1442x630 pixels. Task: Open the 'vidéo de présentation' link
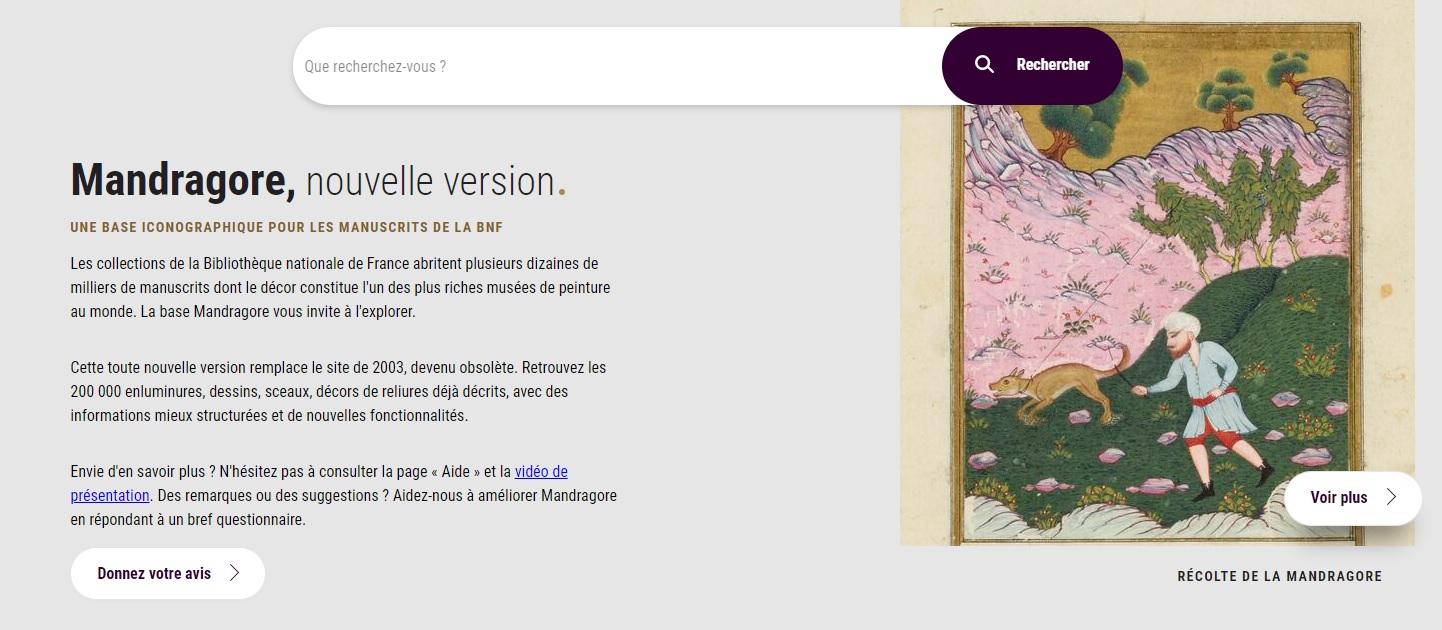[x=541, y=472]
